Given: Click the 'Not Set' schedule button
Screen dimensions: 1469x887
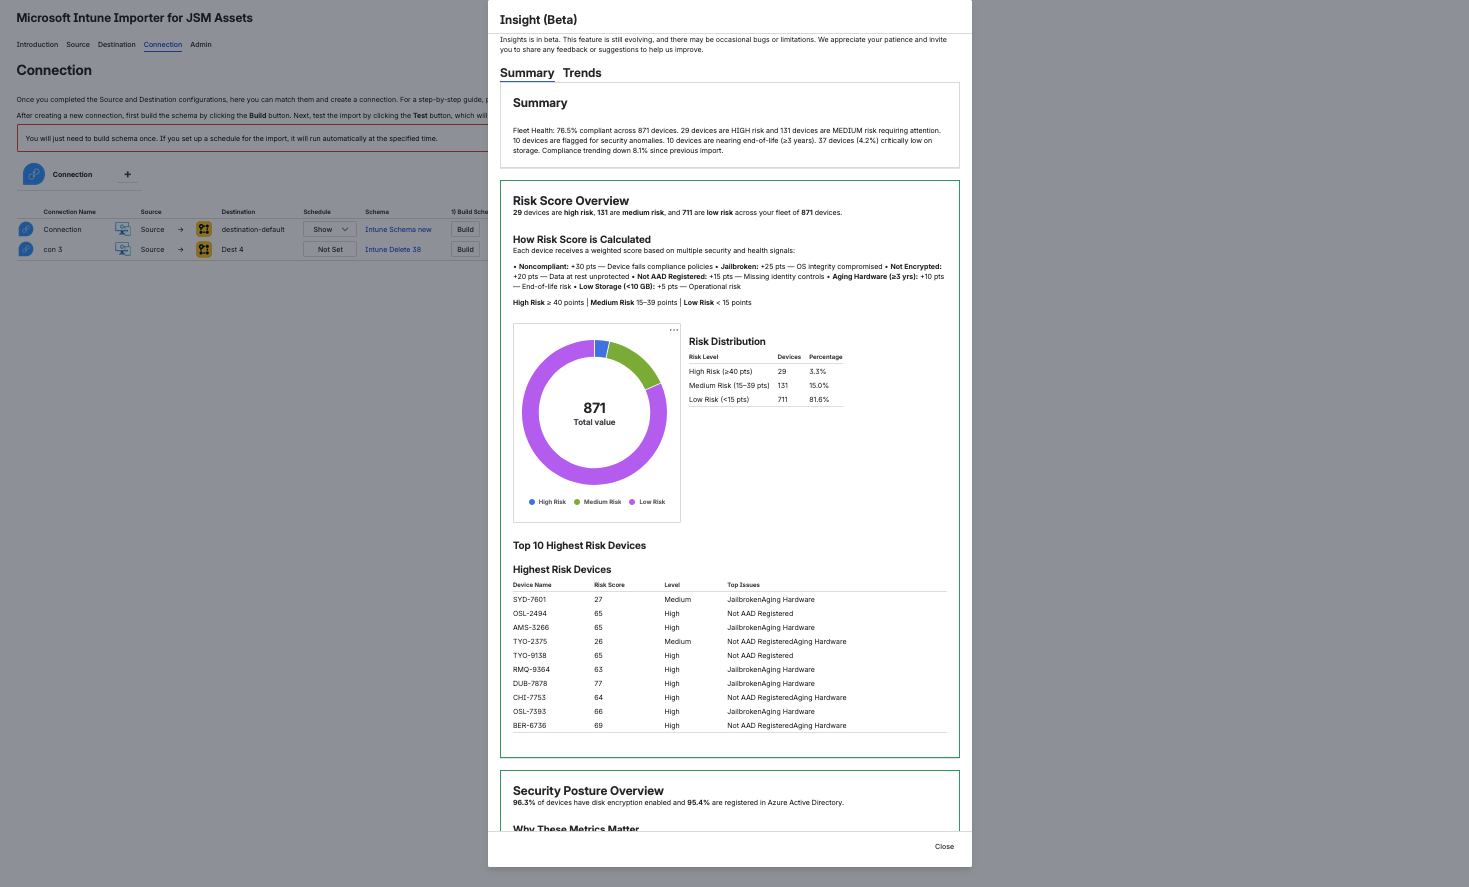Looking at the screenshot, I should point(330,249).
